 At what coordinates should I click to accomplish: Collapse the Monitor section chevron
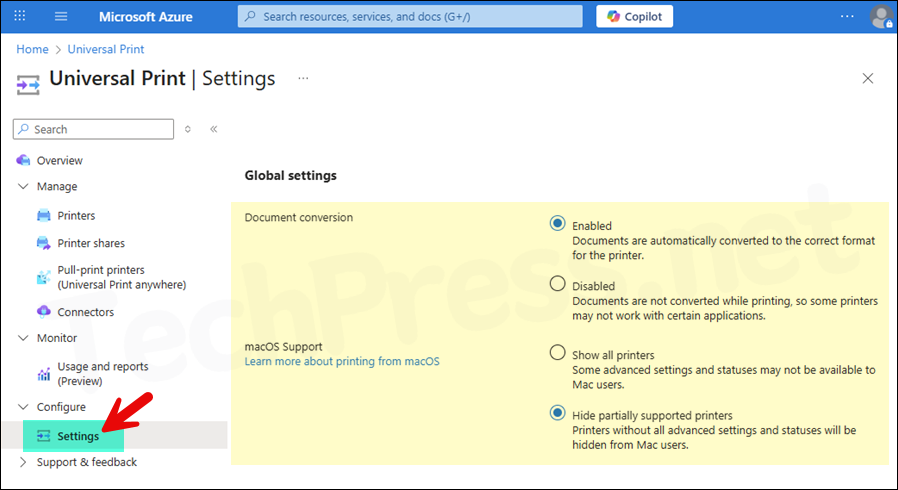click(x=23, y=338)
